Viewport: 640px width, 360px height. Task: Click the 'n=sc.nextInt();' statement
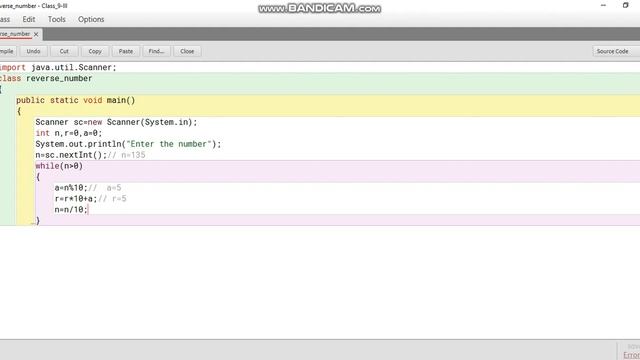[x=71, y=155]
